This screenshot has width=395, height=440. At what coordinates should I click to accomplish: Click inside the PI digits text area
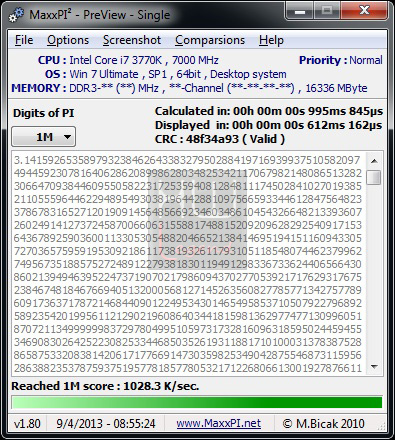(x=188, y=264)
